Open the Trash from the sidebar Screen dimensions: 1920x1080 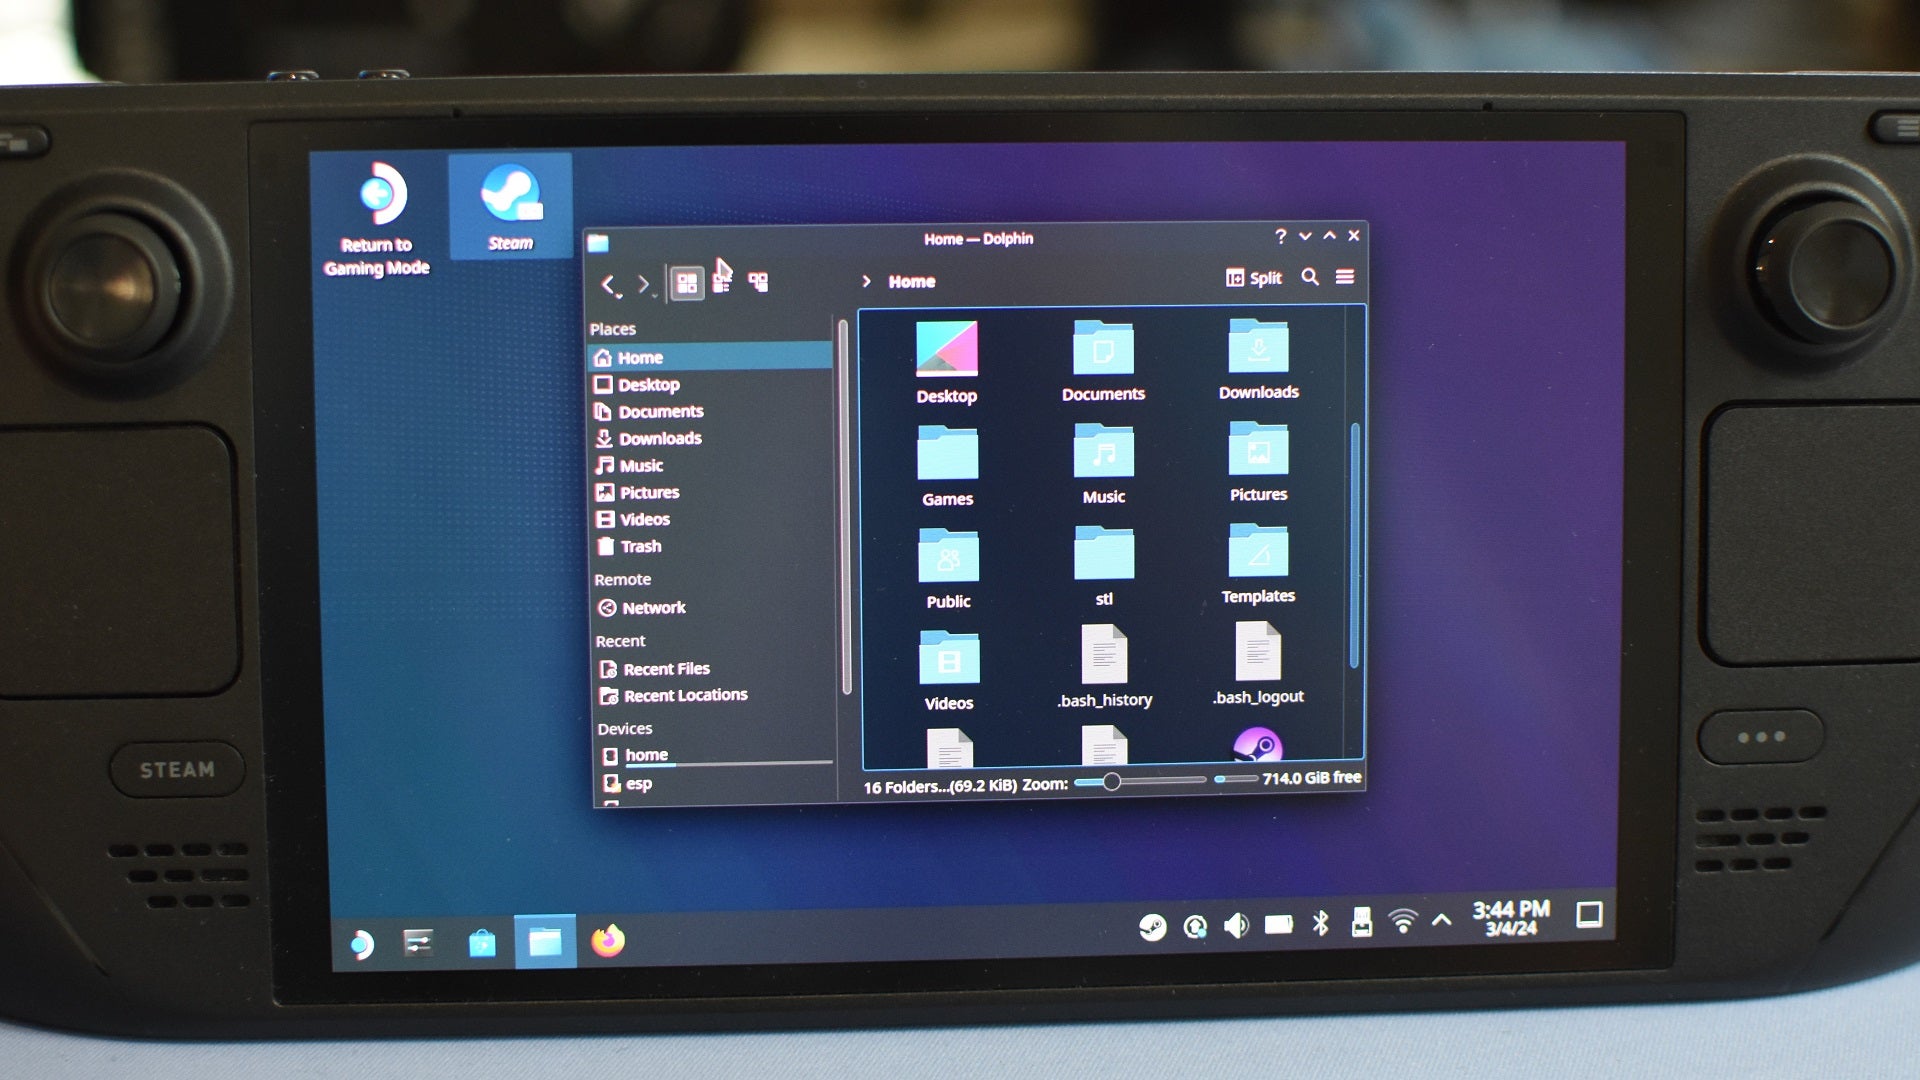tap(642, 546)
